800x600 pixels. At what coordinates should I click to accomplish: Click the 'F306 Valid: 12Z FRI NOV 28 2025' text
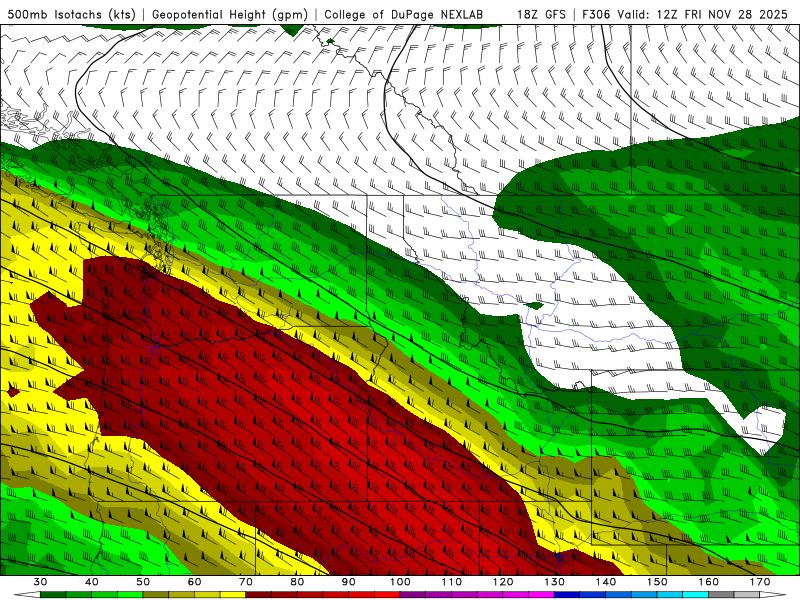(x=686, y=15)
